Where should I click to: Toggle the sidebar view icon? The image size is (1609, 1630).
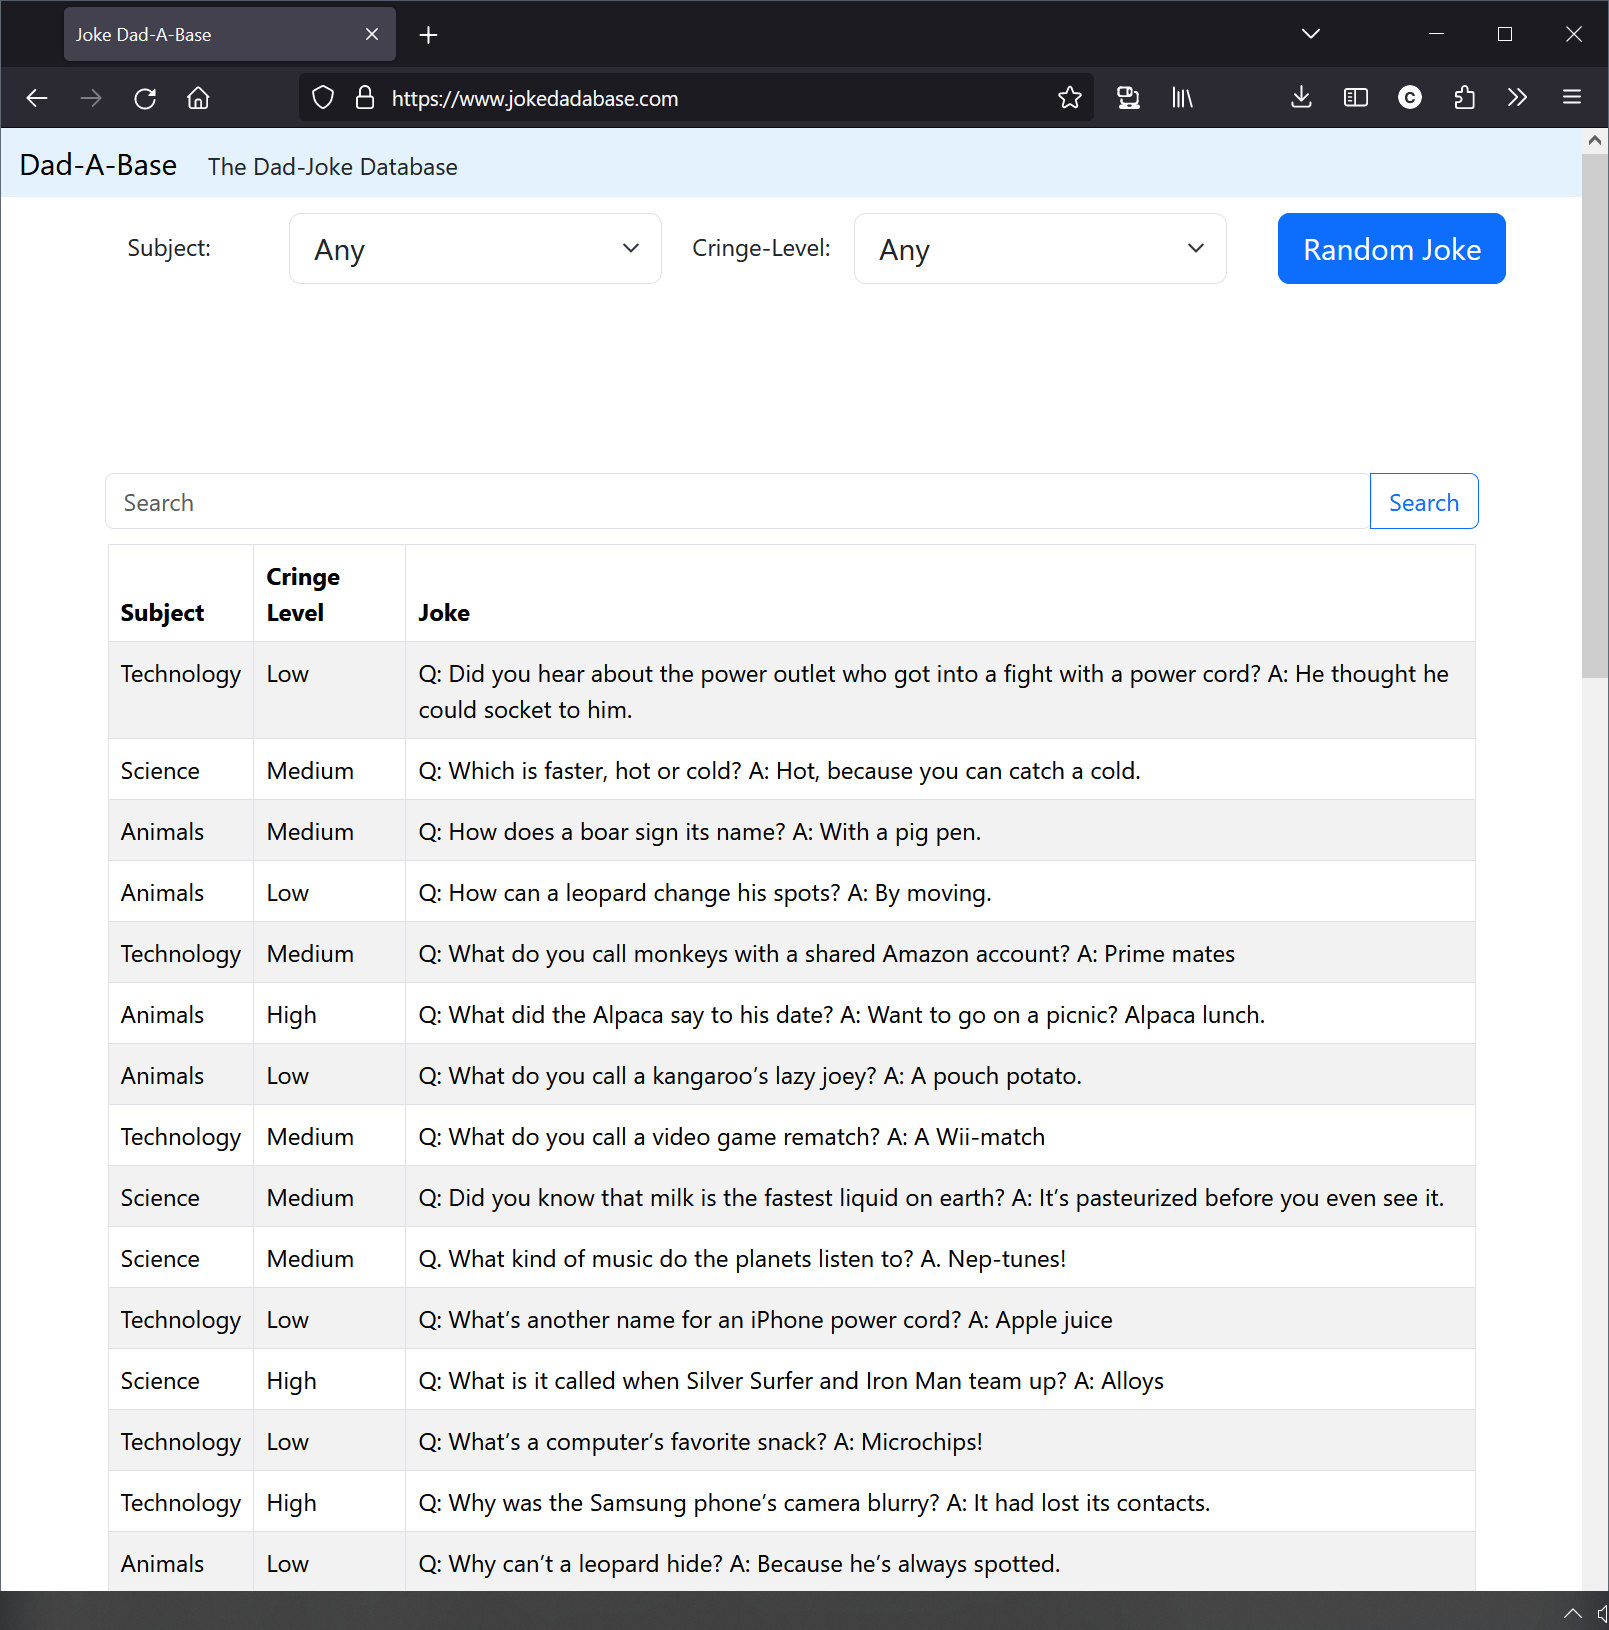pos(1355,98)
